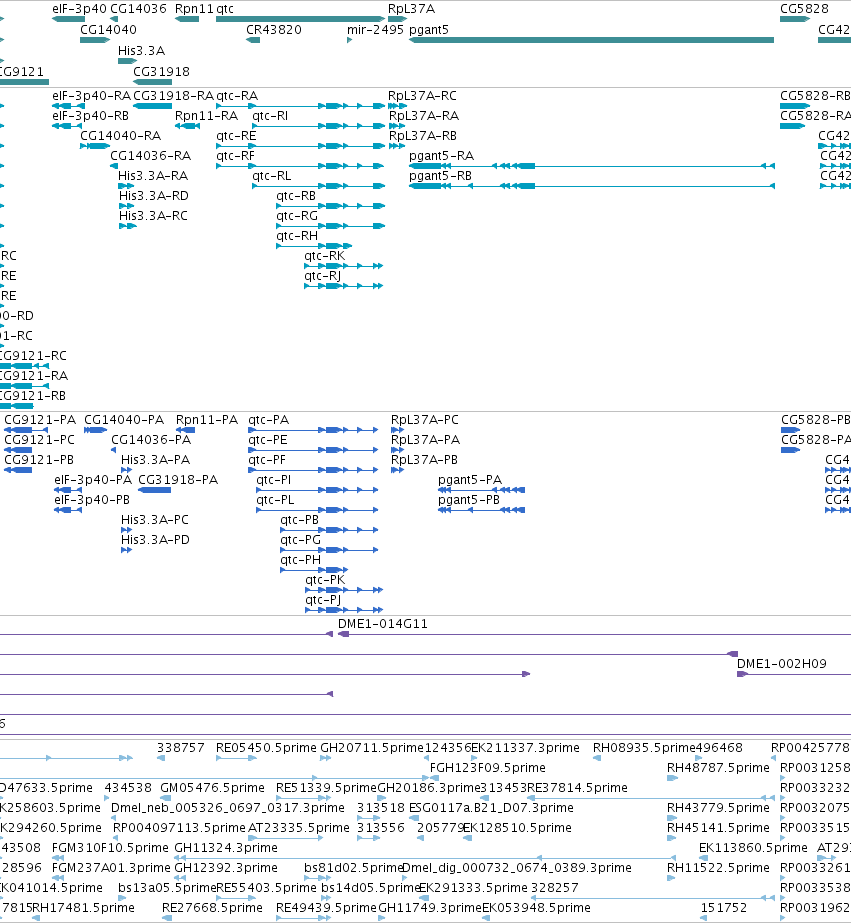851x923 pixels.
Task: Select clone DME1-002H09 label
Action: pyautogui.click(x=782, y=664)
